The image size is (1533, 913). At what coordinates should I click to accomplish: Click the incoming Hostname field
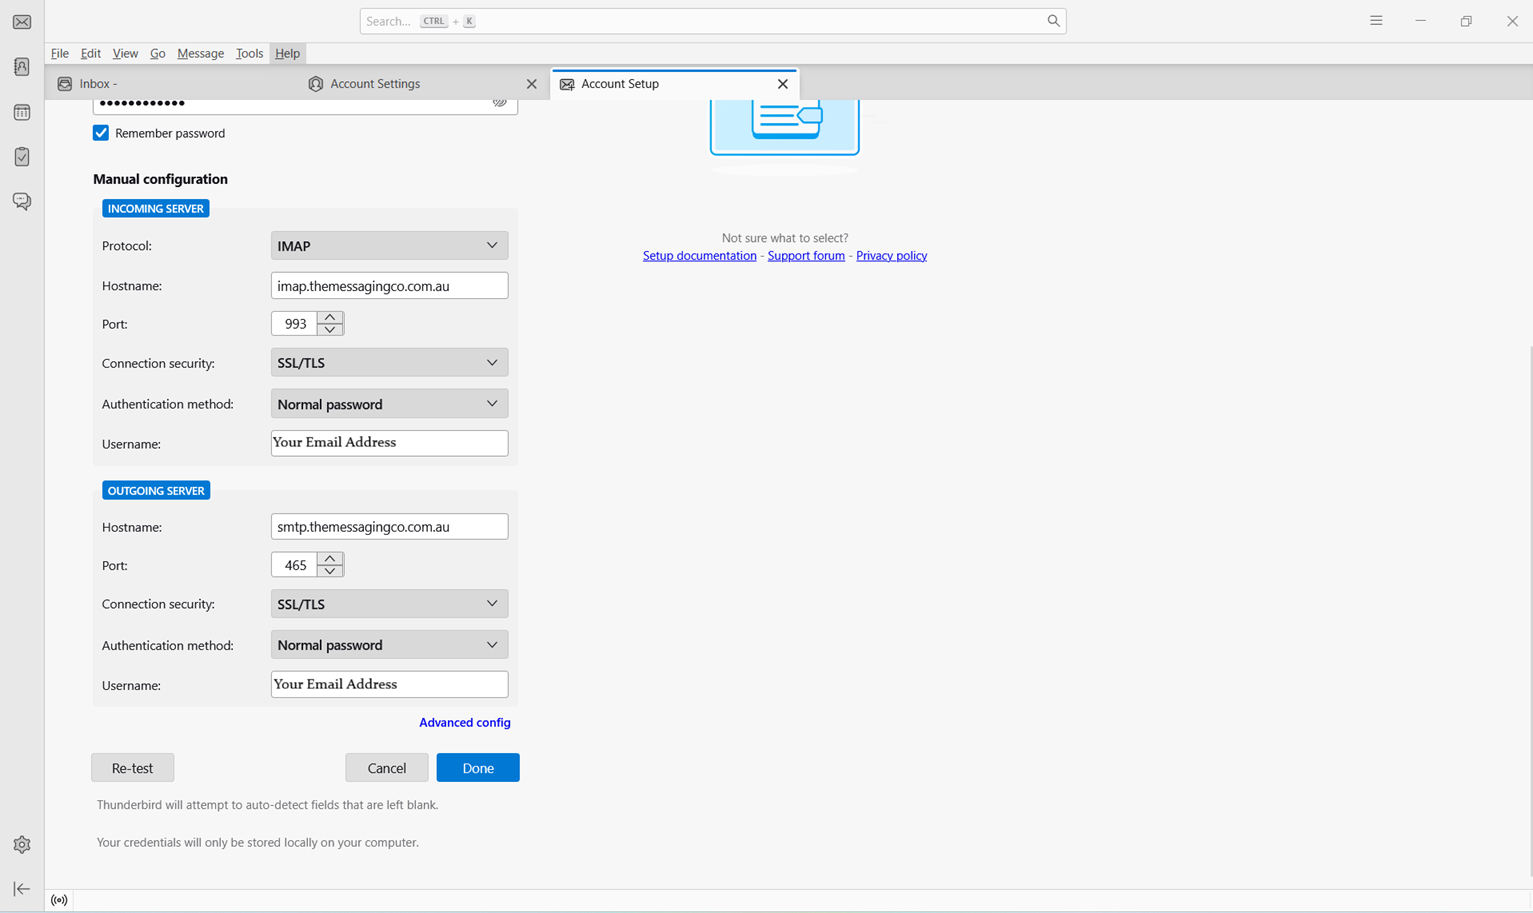[389, 286]
